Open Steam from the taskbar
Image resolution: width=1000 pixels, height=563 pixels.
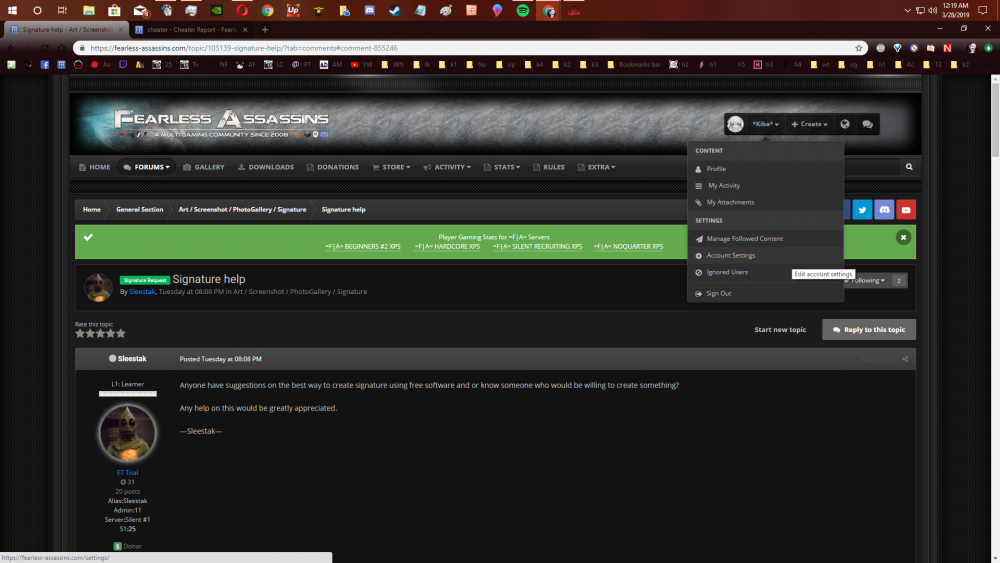coord(395,10)
